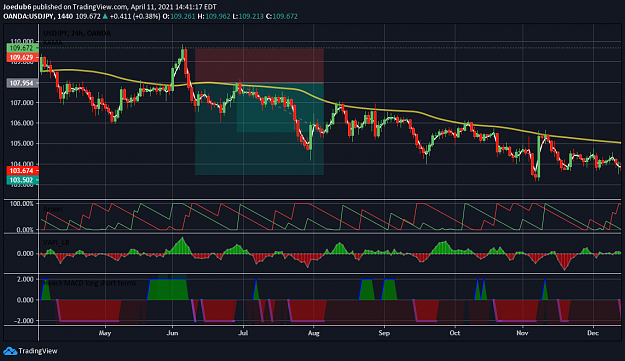
Task: Click the 105.000 price axis tick
Action: pos(22,143)
